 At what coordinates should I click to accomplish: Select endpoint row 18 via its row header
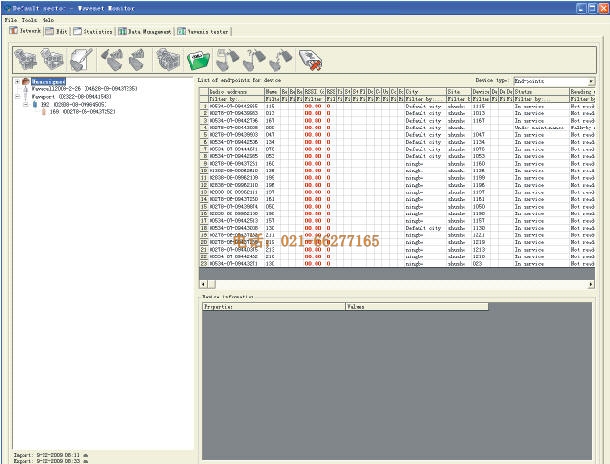204,228
